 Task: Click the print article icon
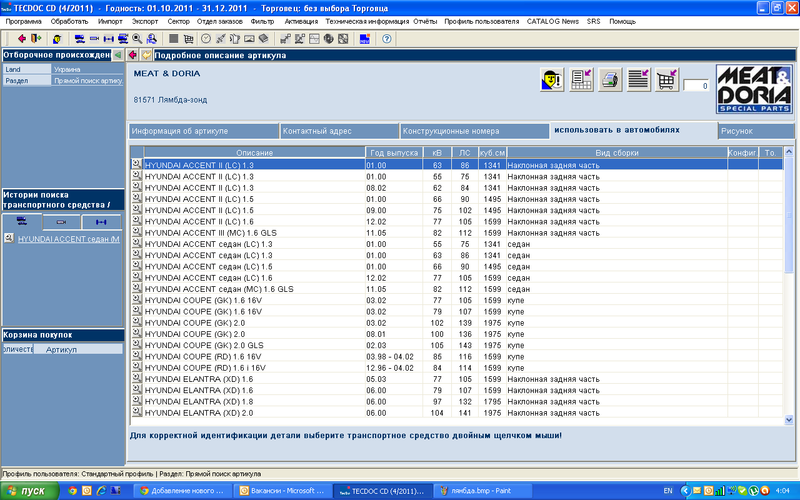point(610,81)
